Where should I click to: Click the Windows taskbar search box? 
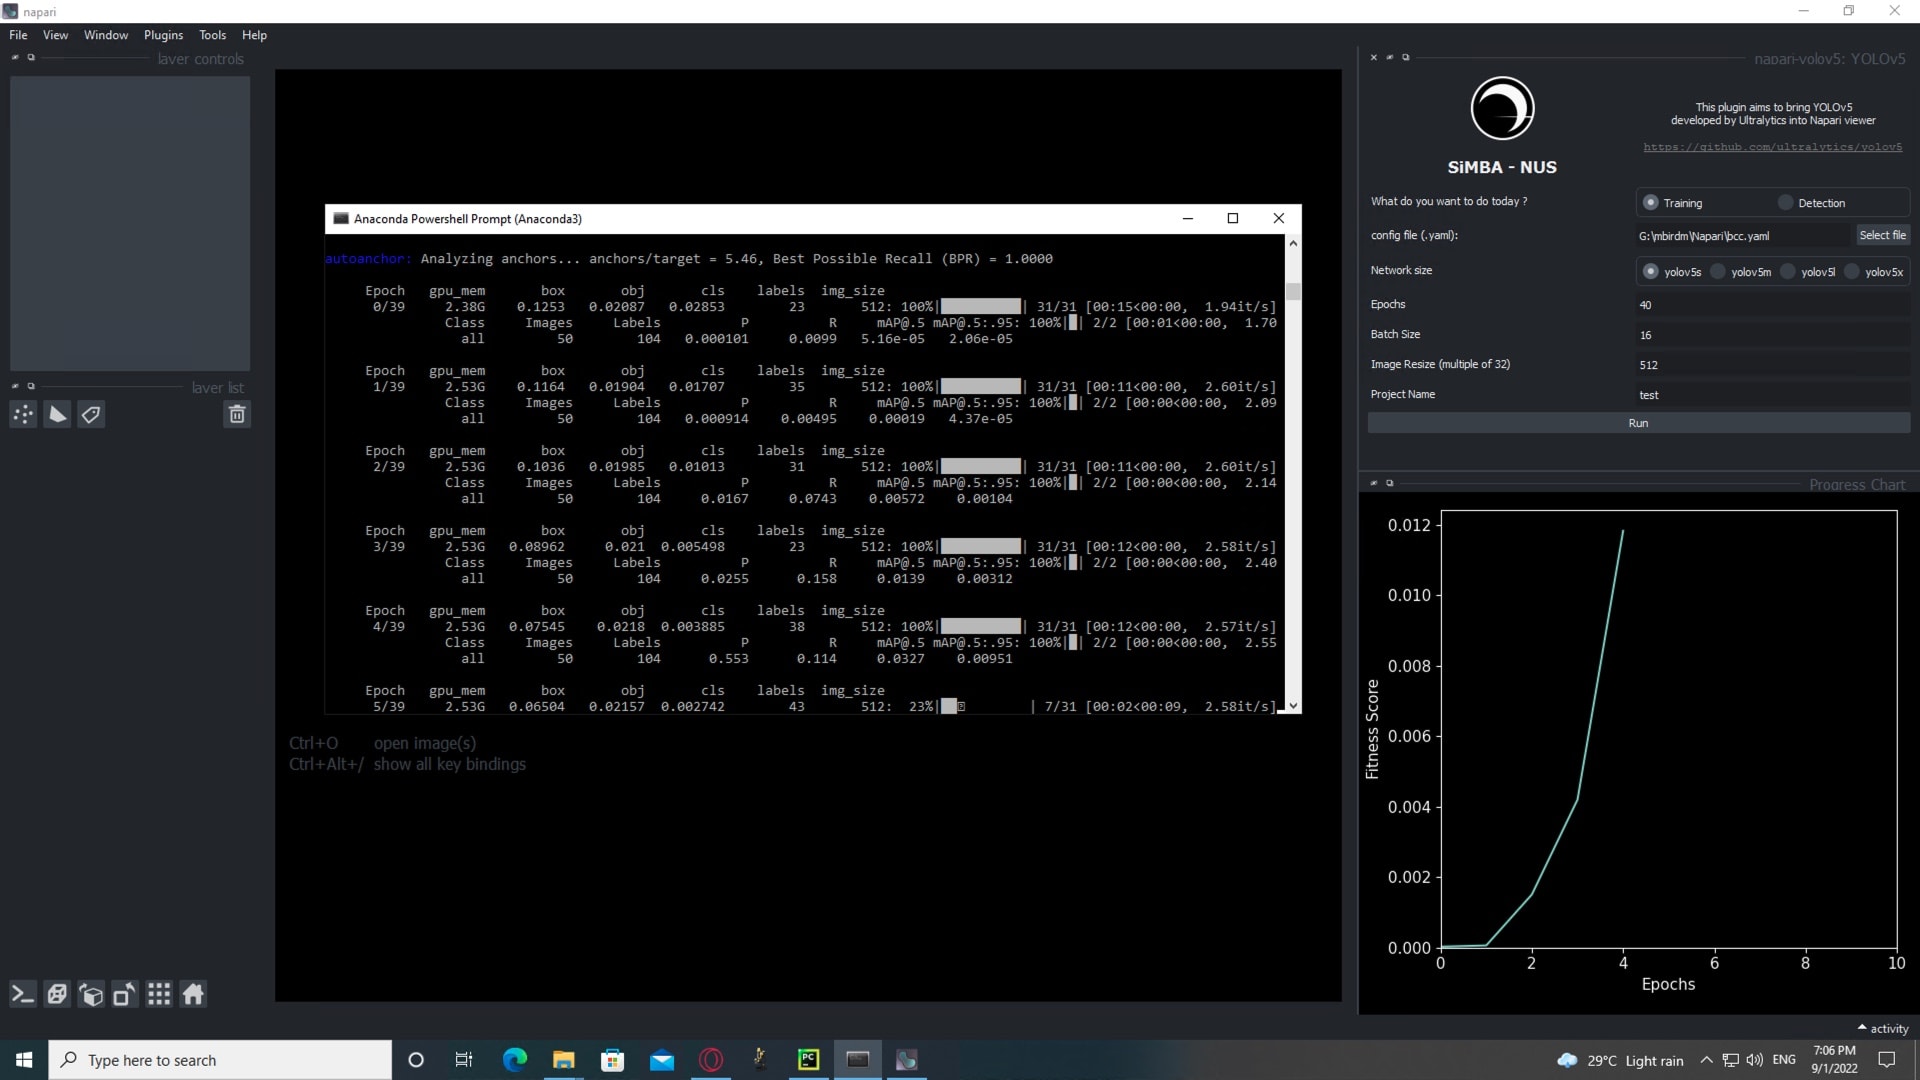pos(220,1060)
